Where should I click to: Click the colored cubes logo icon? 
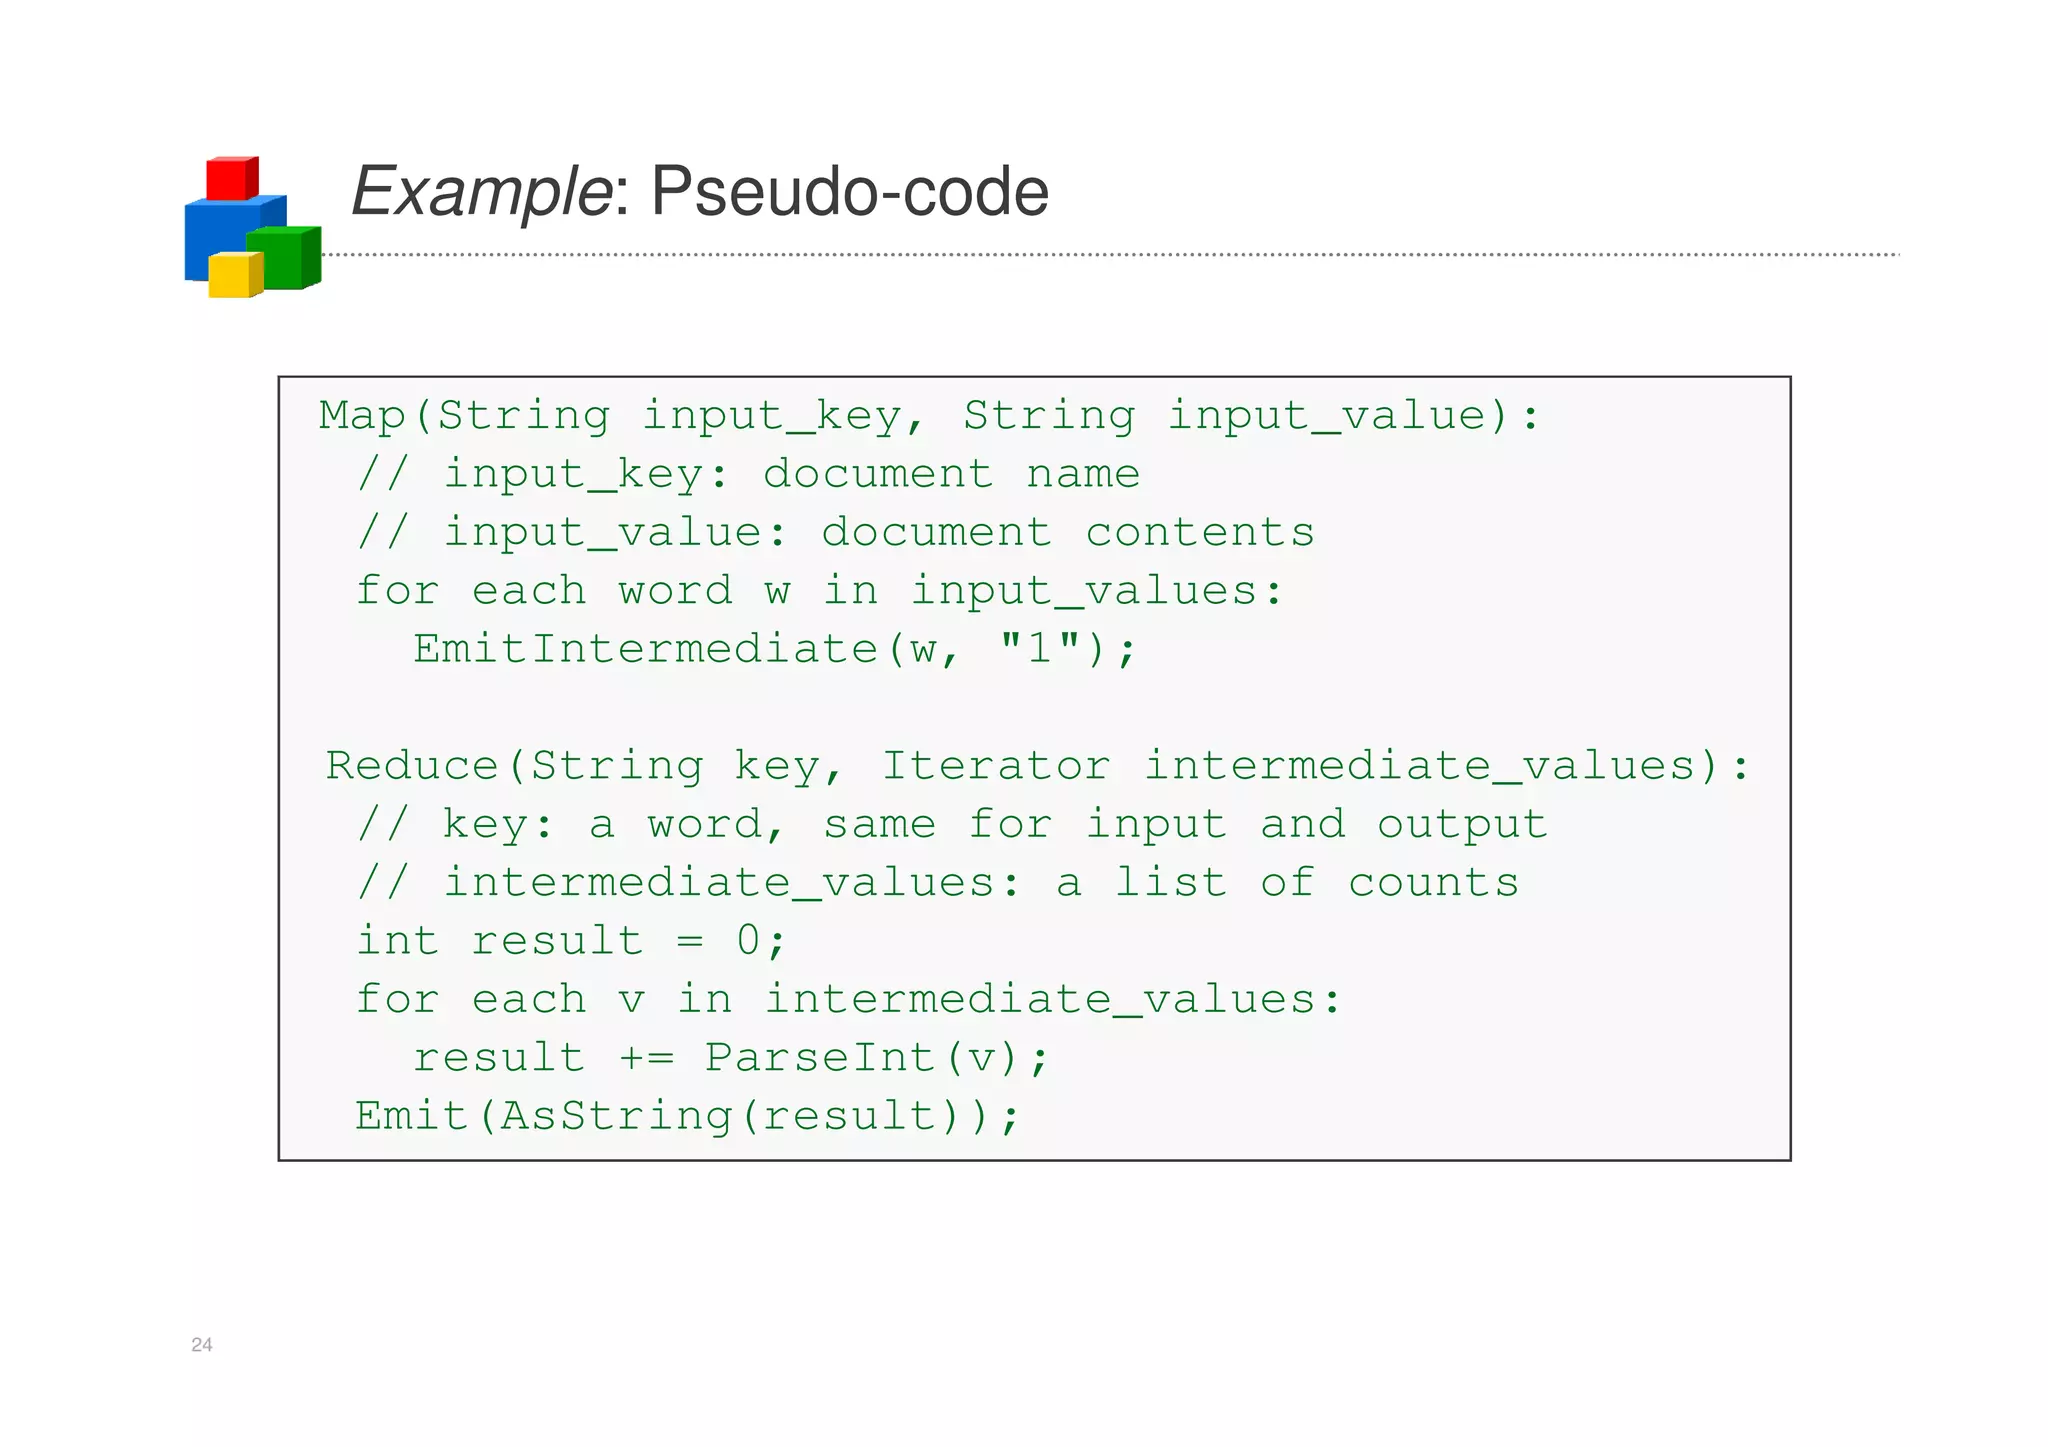(x=253, y=227)
